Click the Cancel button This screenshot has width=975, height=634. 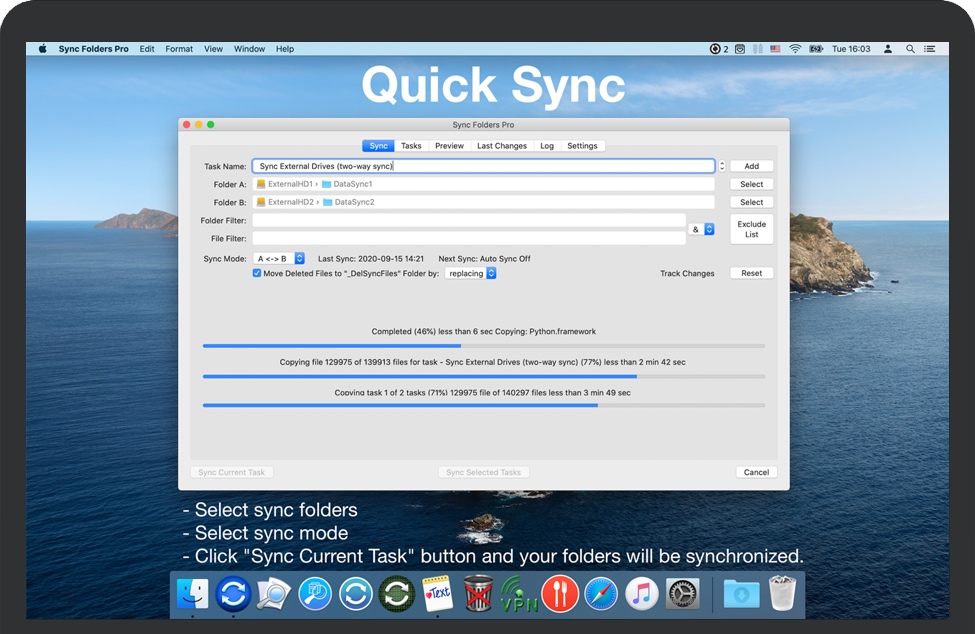[x=756, y=472]
